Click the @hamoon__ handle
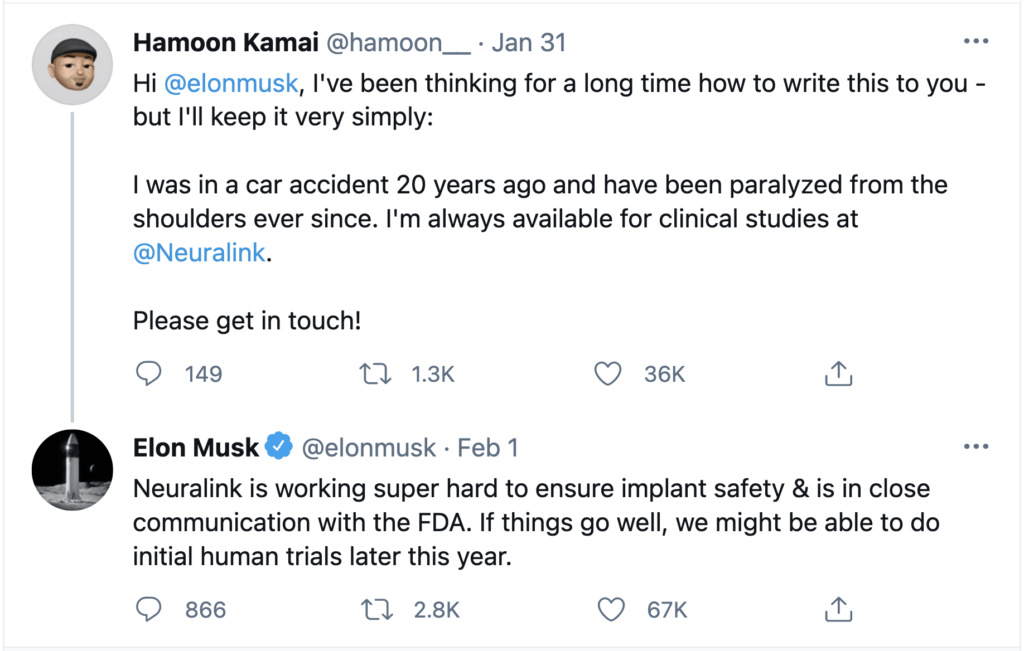Image resolution: width=1024 pixels, height=651 pixels. point(398,42)
